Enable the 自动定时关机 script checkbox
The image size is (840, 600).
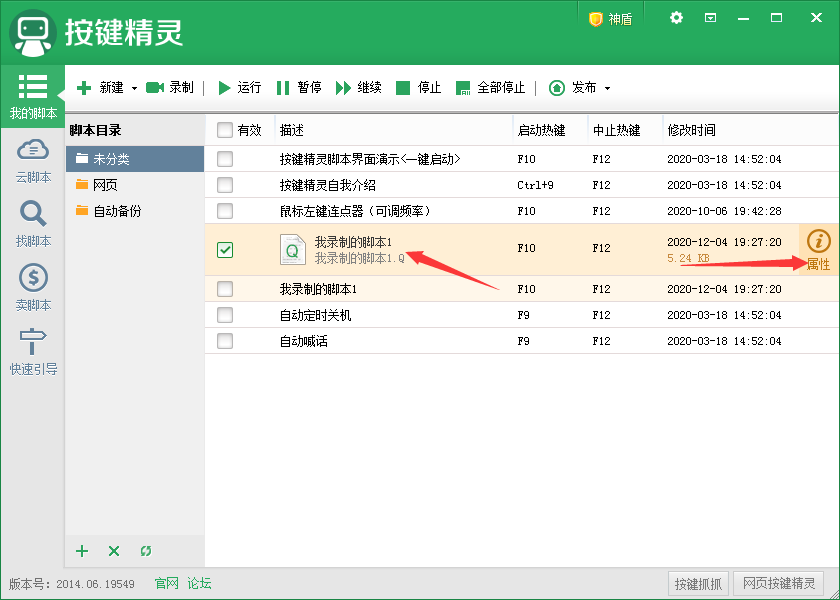[x=225, y=315]
